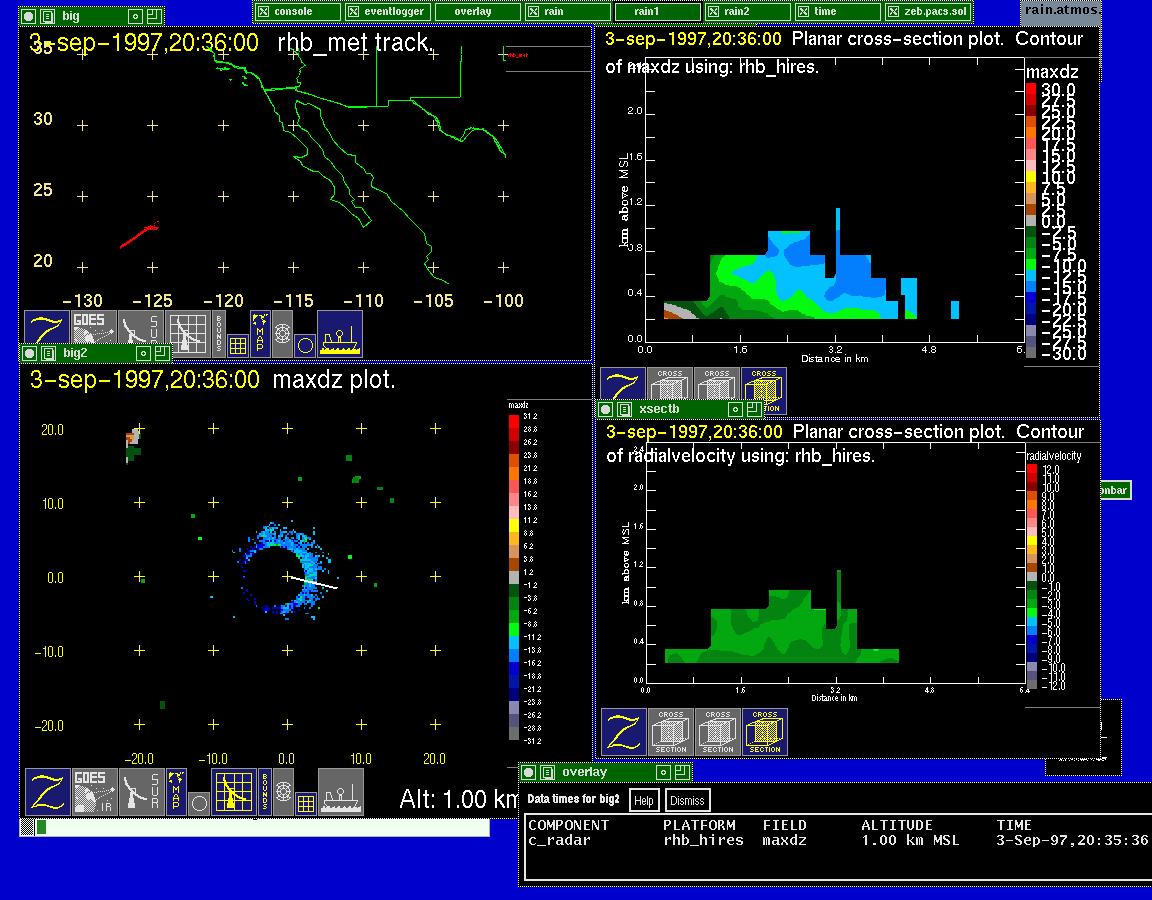1152x900 pixels.
Task: Select the ship platform icon in big window
Action: 340,333
